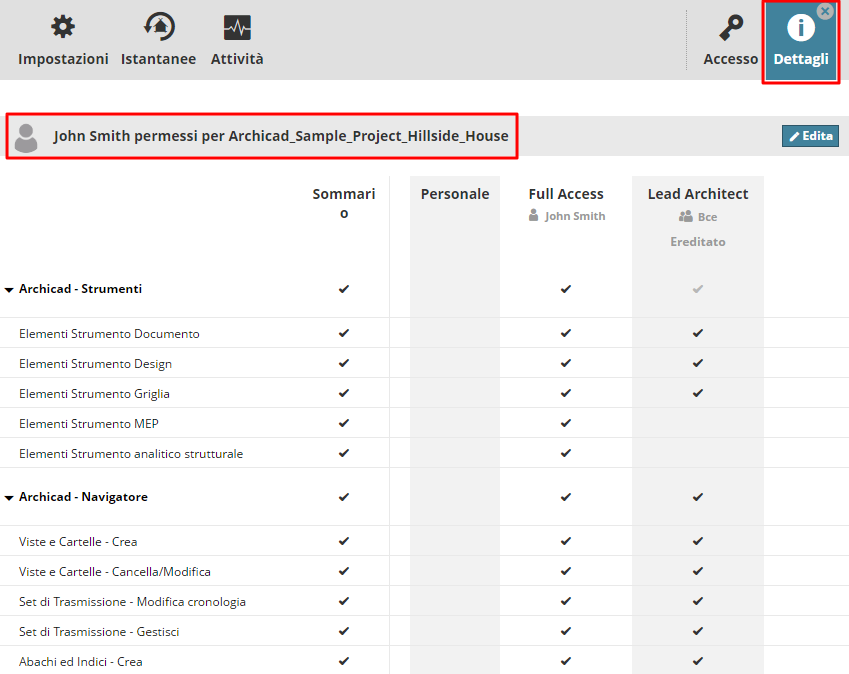The height and width of the screenshot is (674, 849).
Task: Click the Bce group icon under Lead Architect
Action: pyautogui.click(x=685, y=216)
